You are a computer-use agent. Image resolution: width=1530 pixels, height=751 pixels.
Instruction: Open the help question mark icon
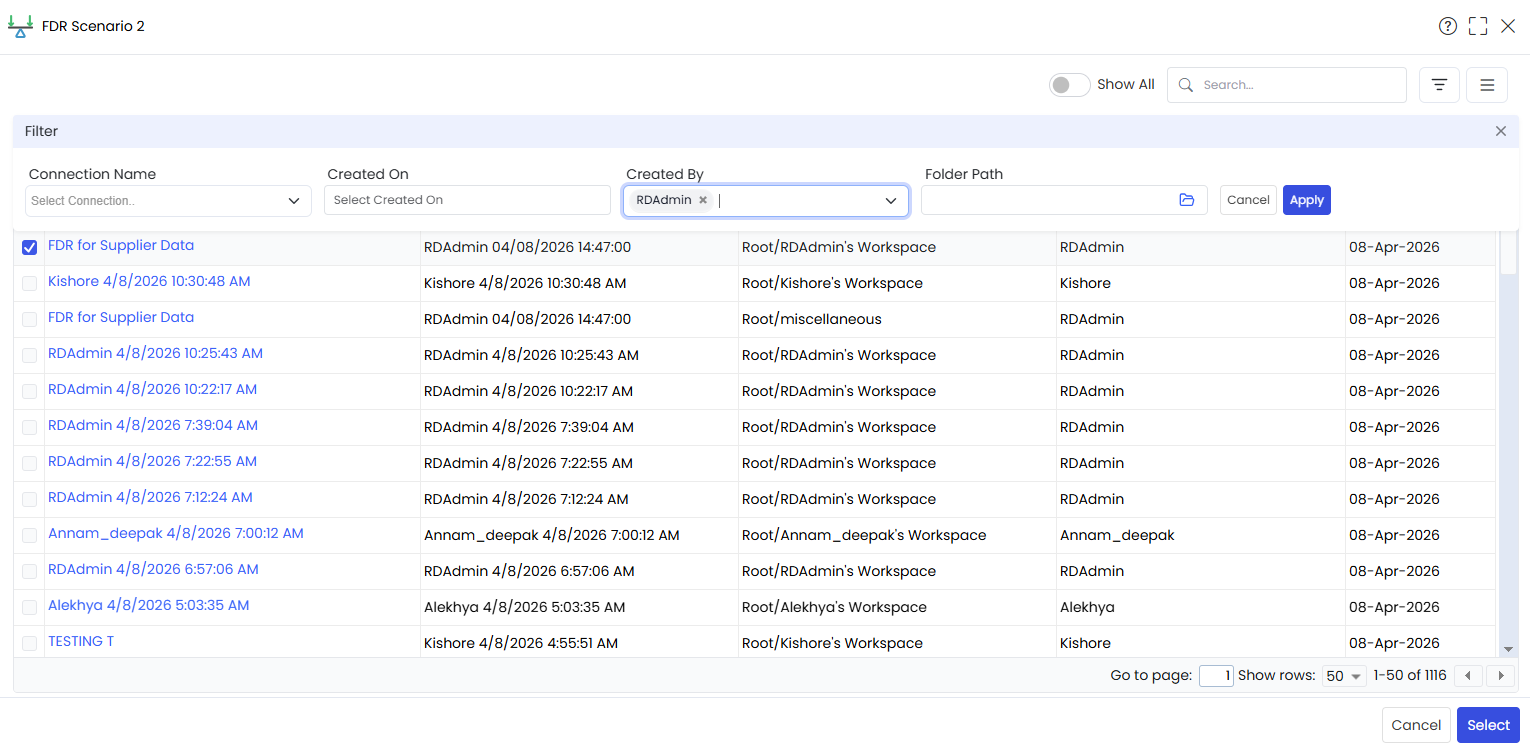(x=1448, y=27)
